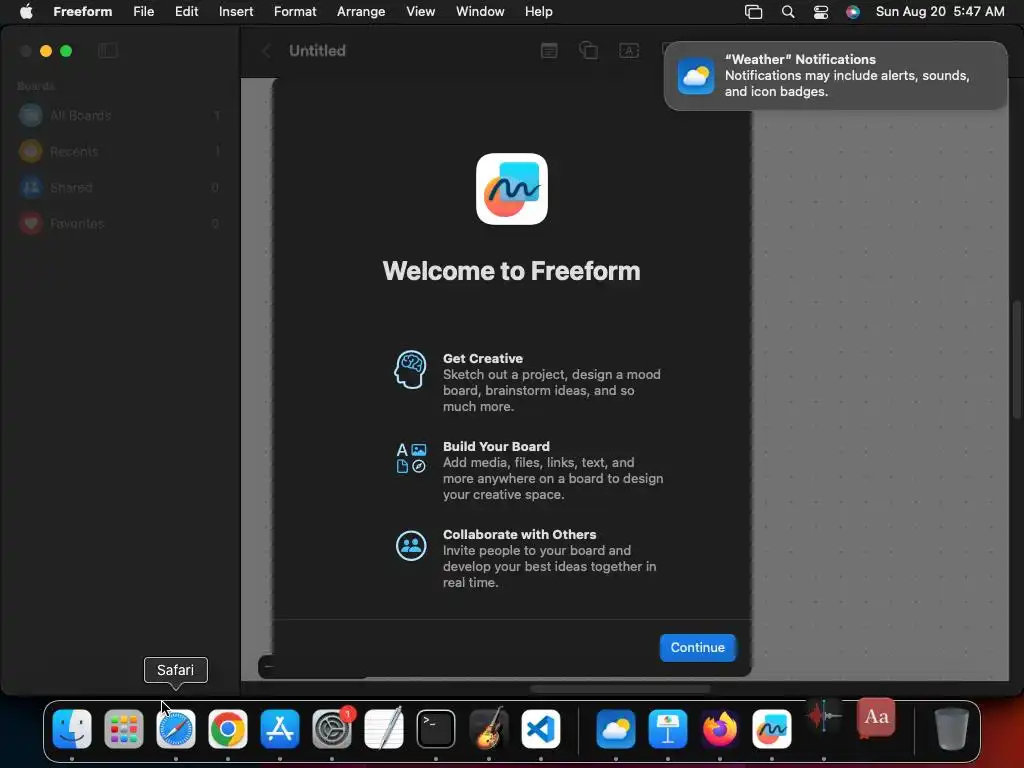1024x768 pixels.
Task: Open the Weather Notifications banner
Action: [835, 75]
